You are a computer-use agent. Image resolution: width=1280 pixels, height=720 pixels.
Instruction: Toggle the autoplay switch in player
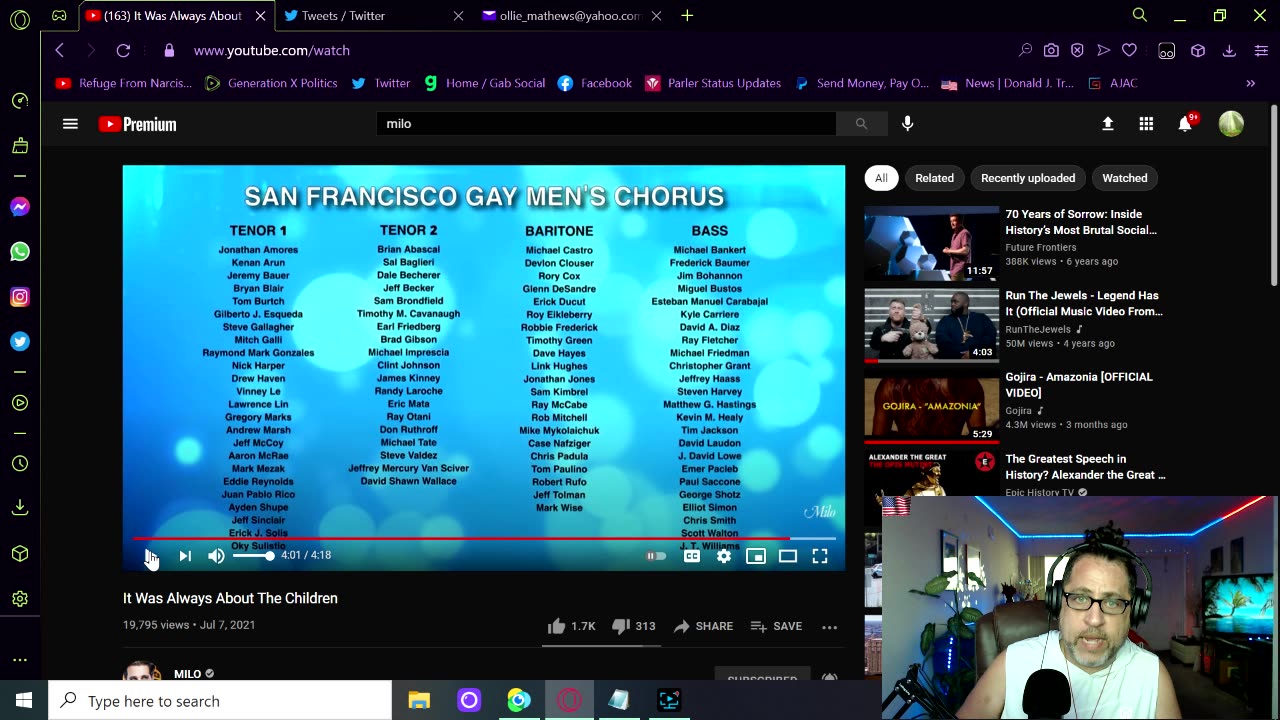coord(656,556)
